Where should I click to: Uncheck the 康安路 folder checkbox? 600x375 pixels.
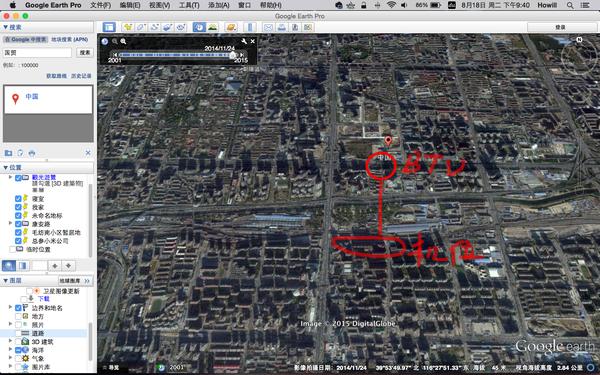click(x=18, y=224)
